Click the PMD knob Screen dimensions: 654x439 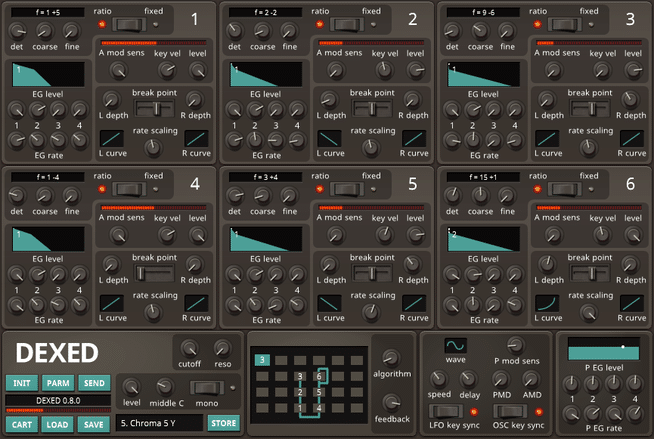501,379
